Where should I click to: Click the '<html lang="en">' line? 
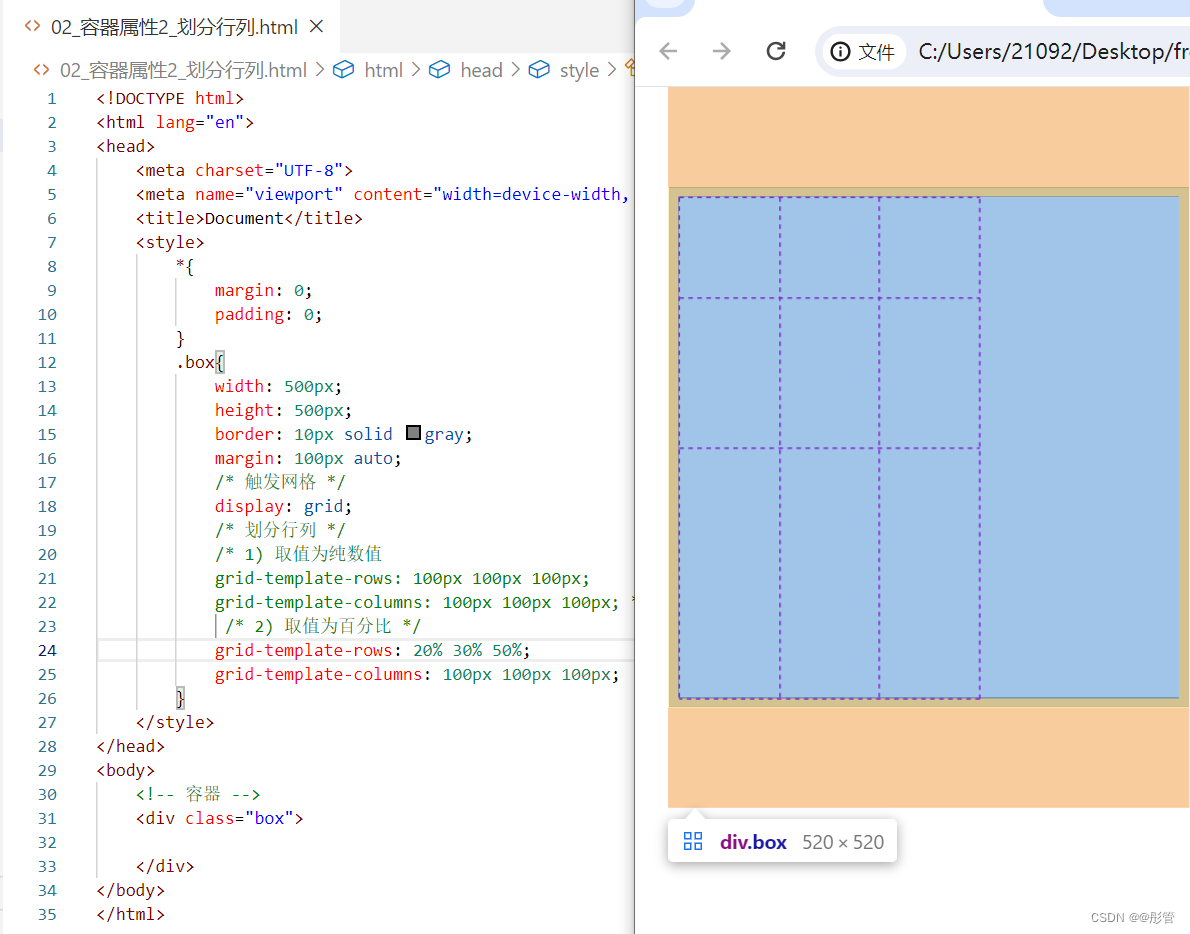tap(175, 122)
